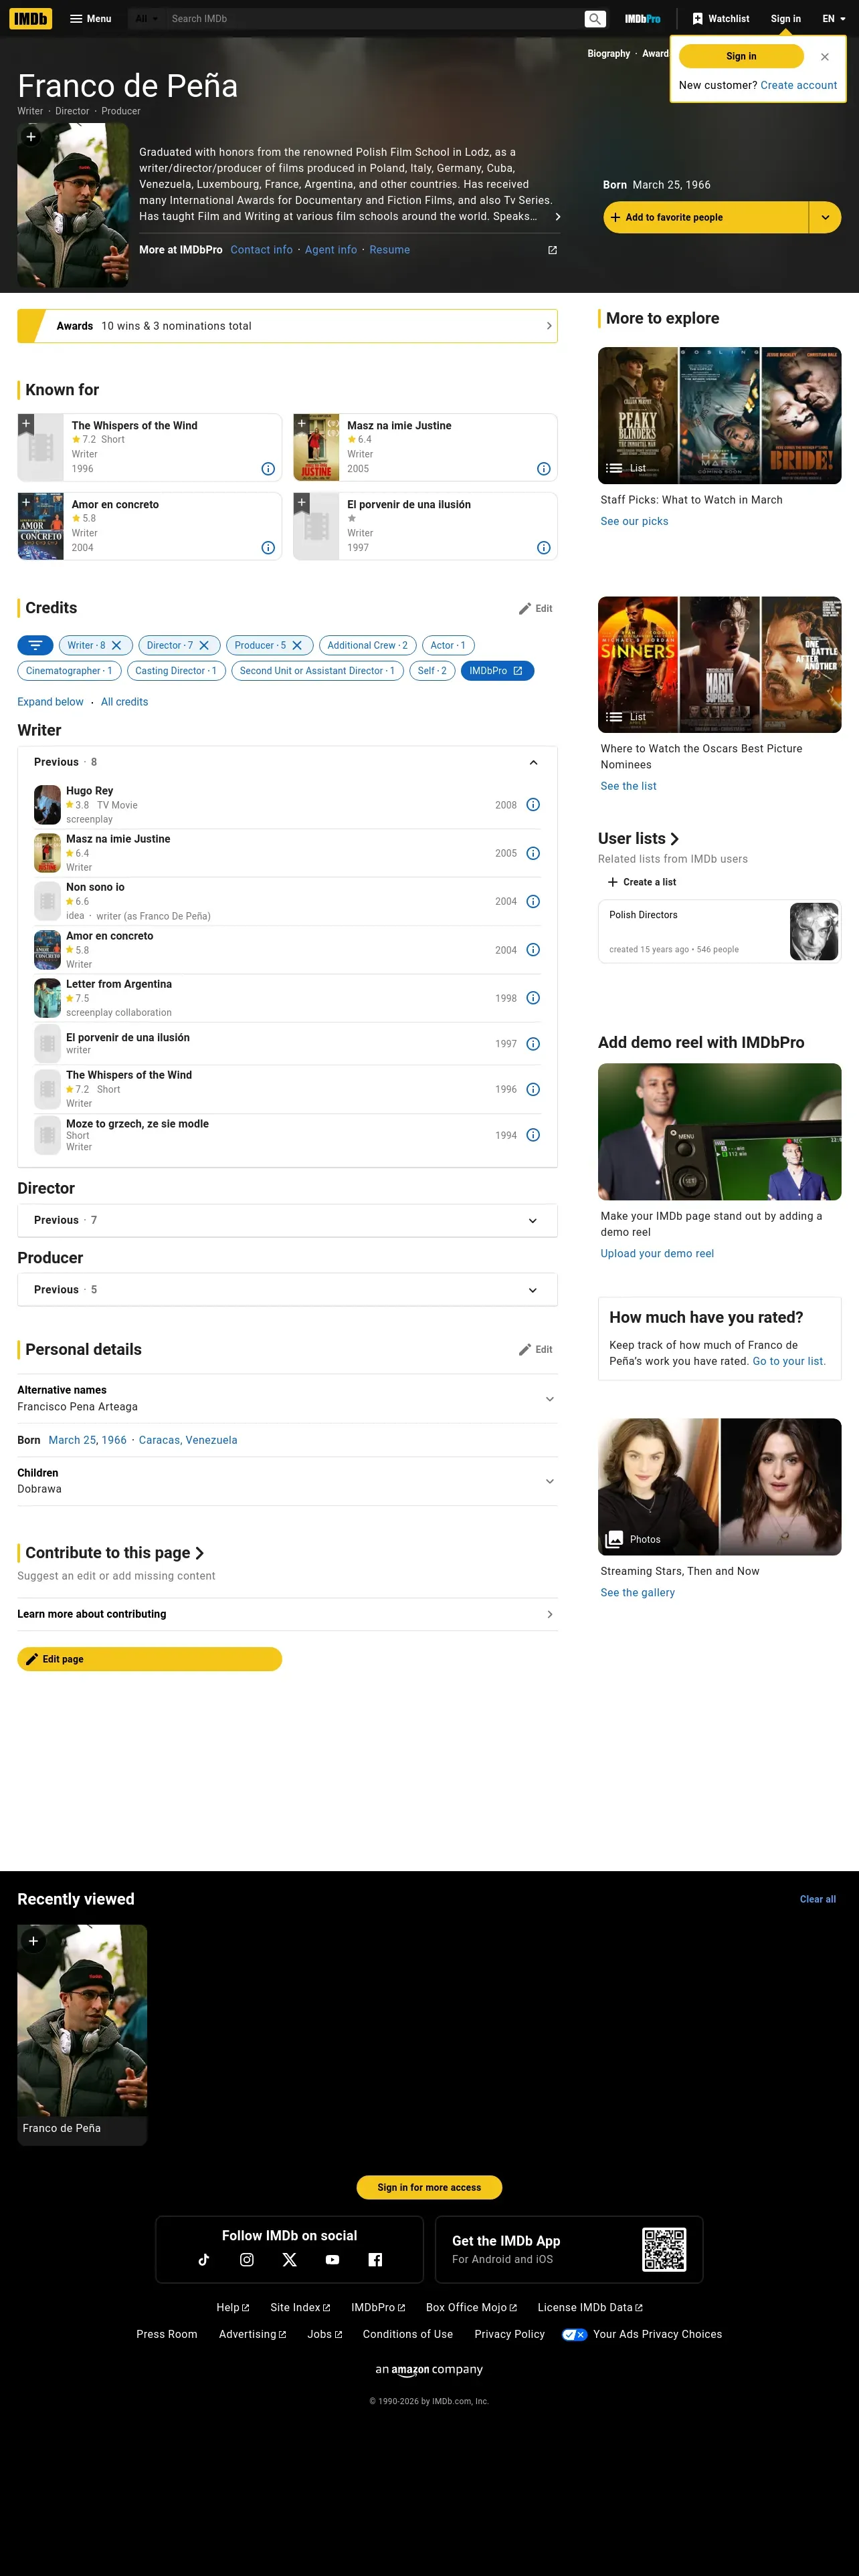Click Expand below link
The height and width of the screenshot is (2576, 859).
(50, 702)
